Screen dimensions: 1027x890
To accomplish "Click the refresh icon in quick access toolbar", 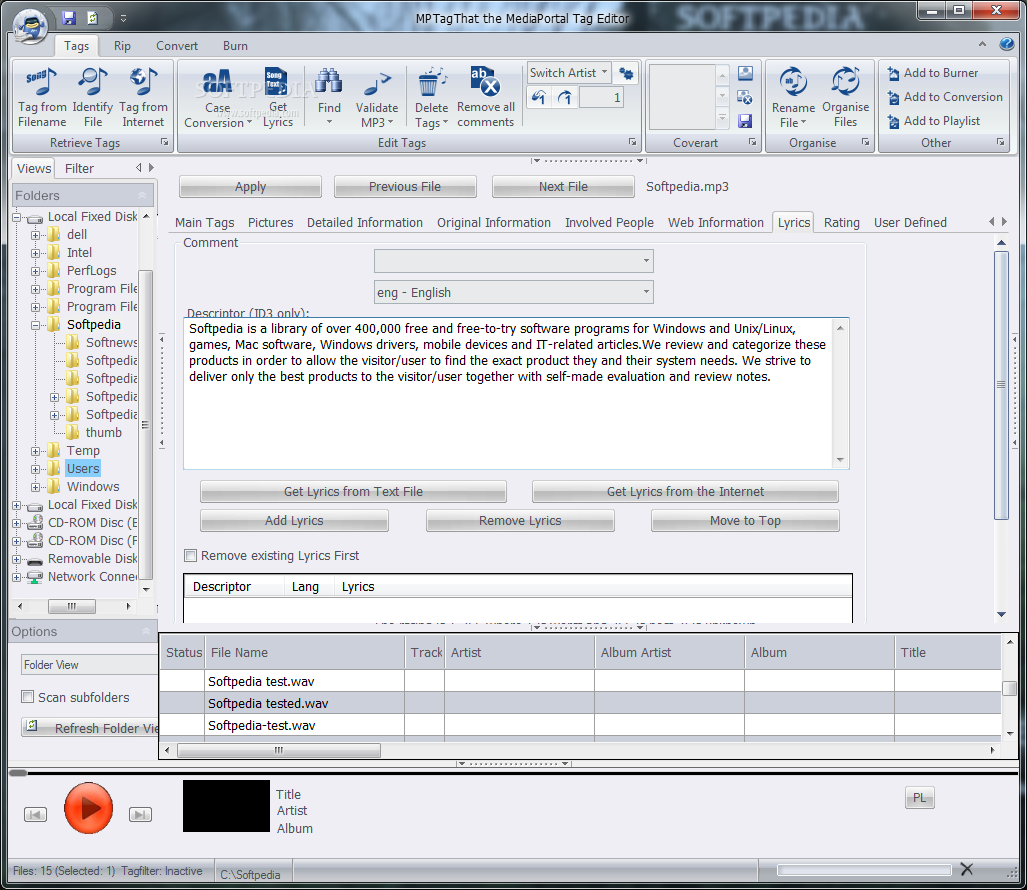I will coord(93,18).
